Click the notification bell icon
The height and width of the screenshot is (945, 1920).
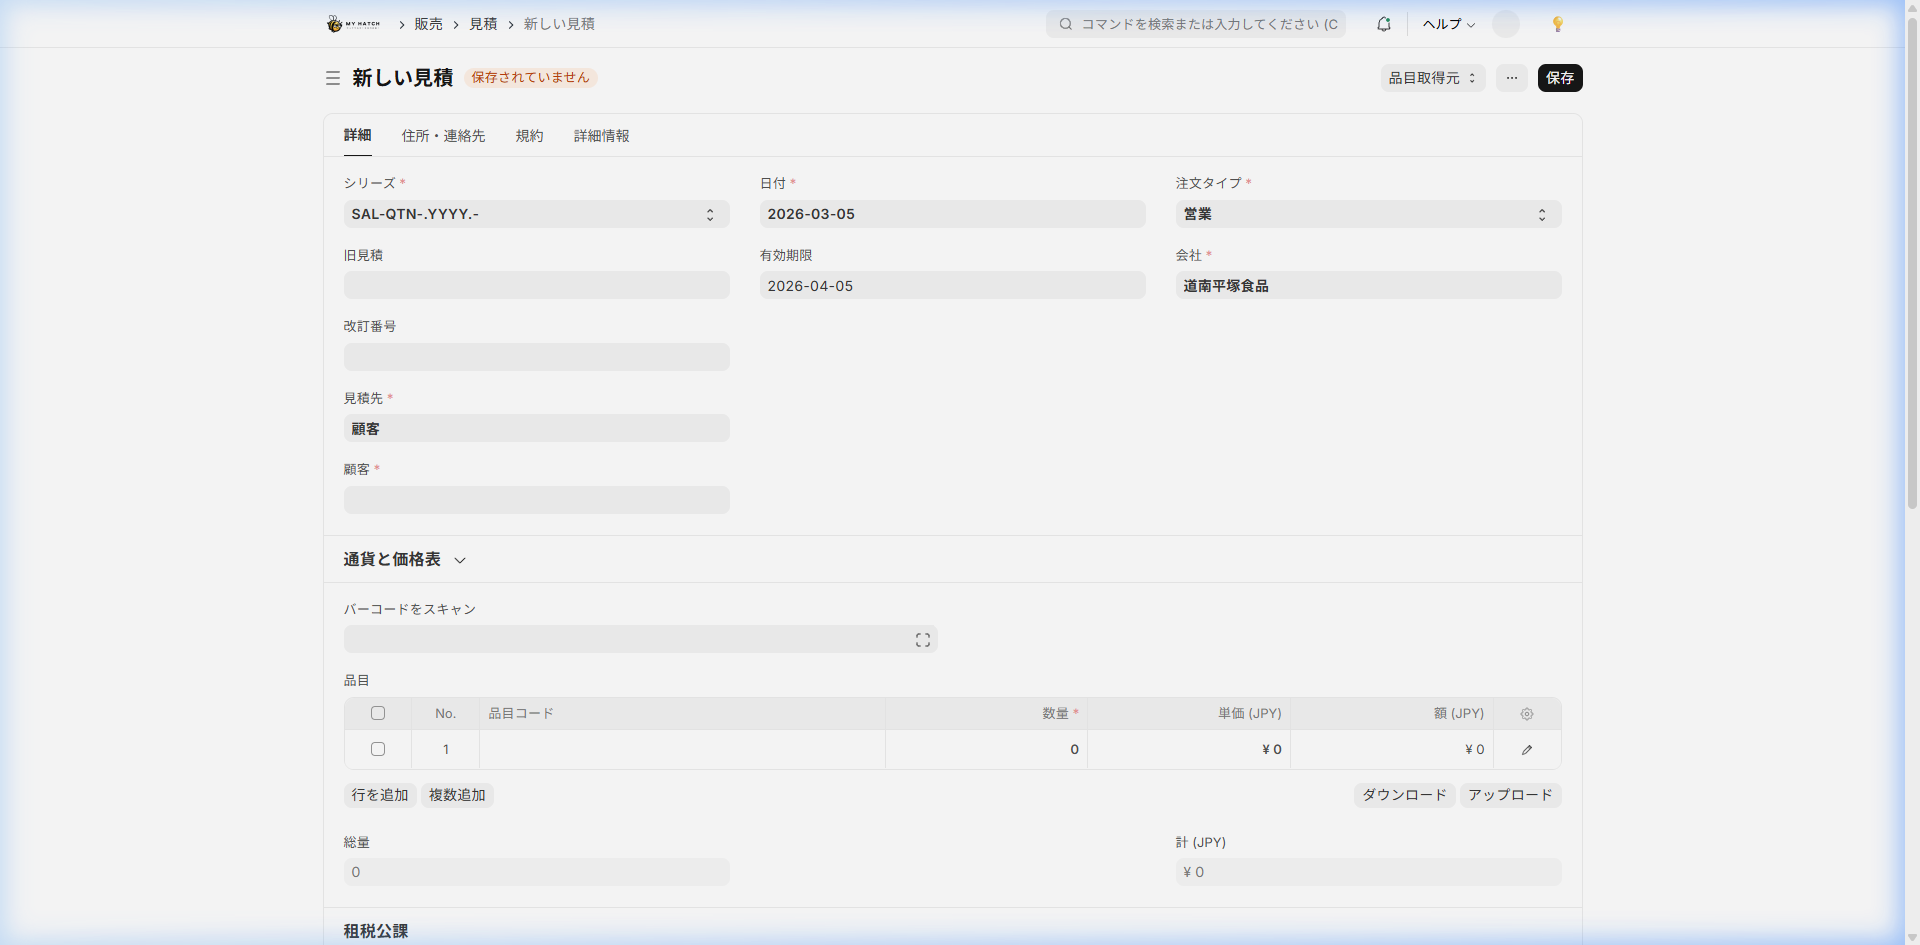pyautogui.click(x=1384, y=24)
